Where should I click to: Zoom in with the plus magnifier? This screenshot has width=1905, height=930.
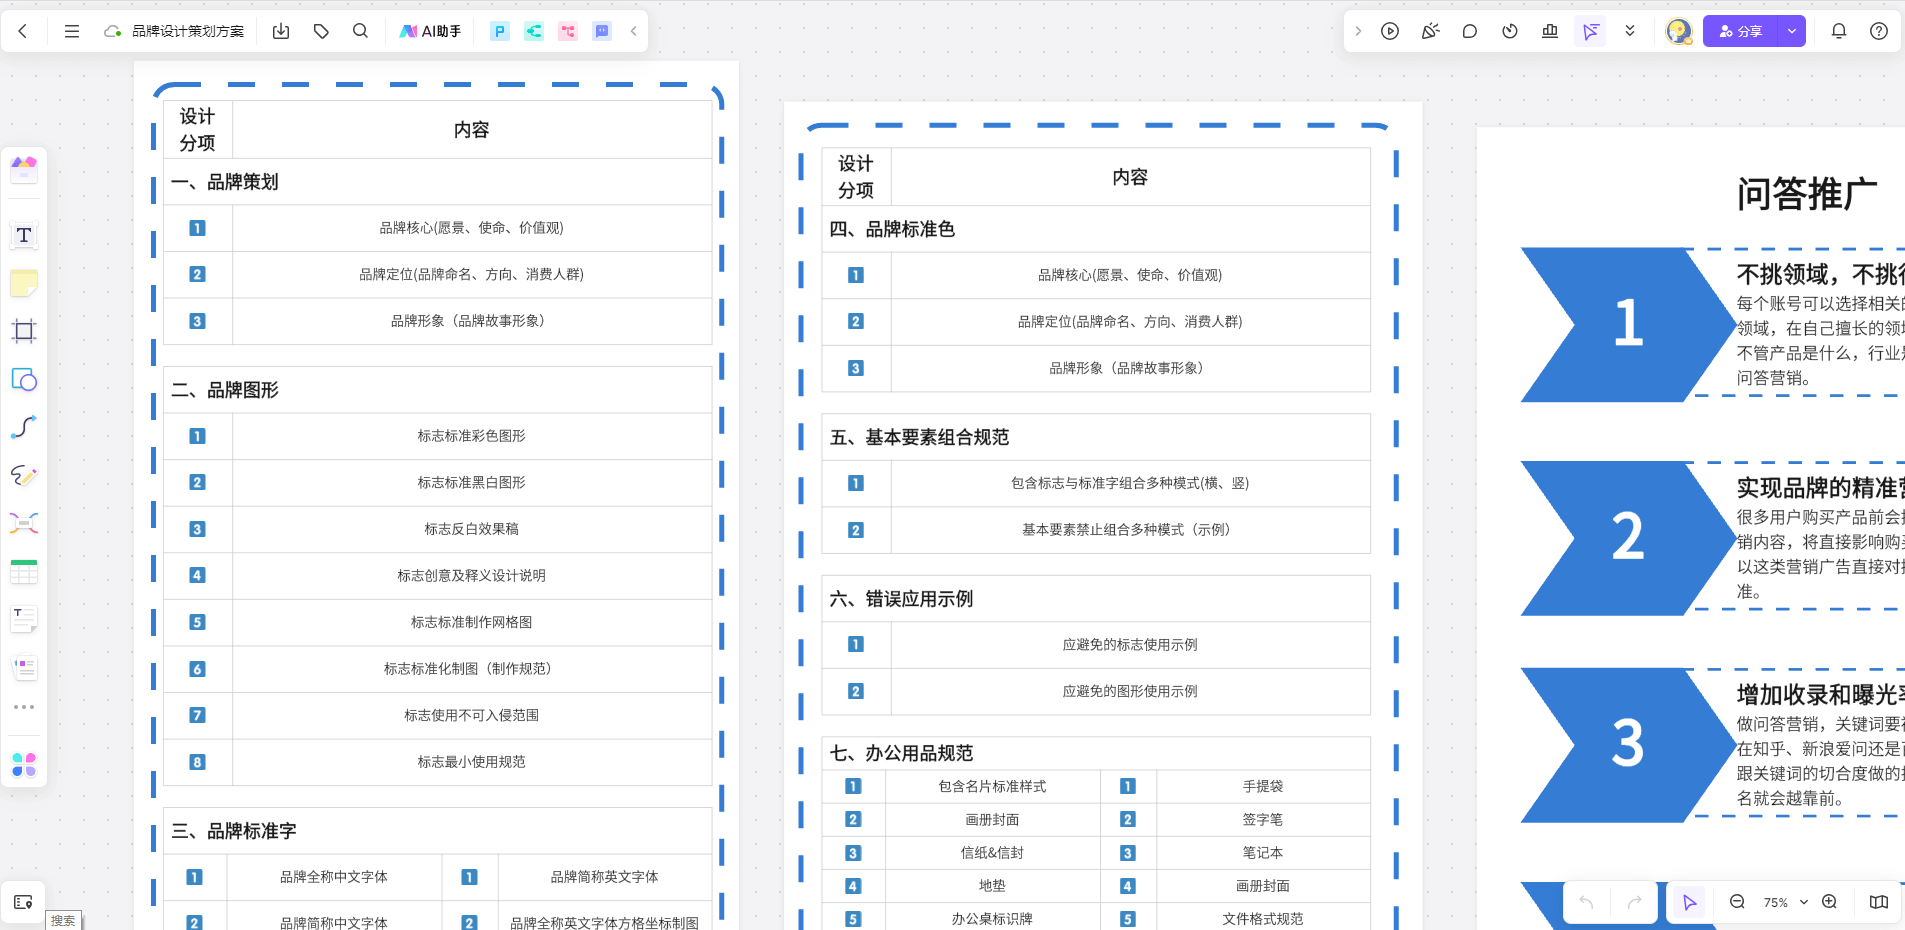[1830, 902]
